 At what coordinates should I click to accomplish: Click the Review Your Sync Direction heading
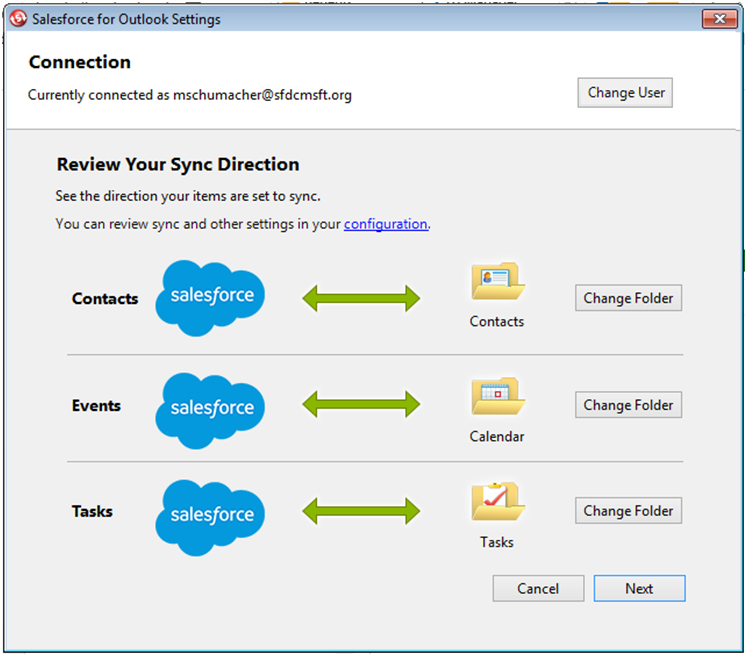click(178, 165)
